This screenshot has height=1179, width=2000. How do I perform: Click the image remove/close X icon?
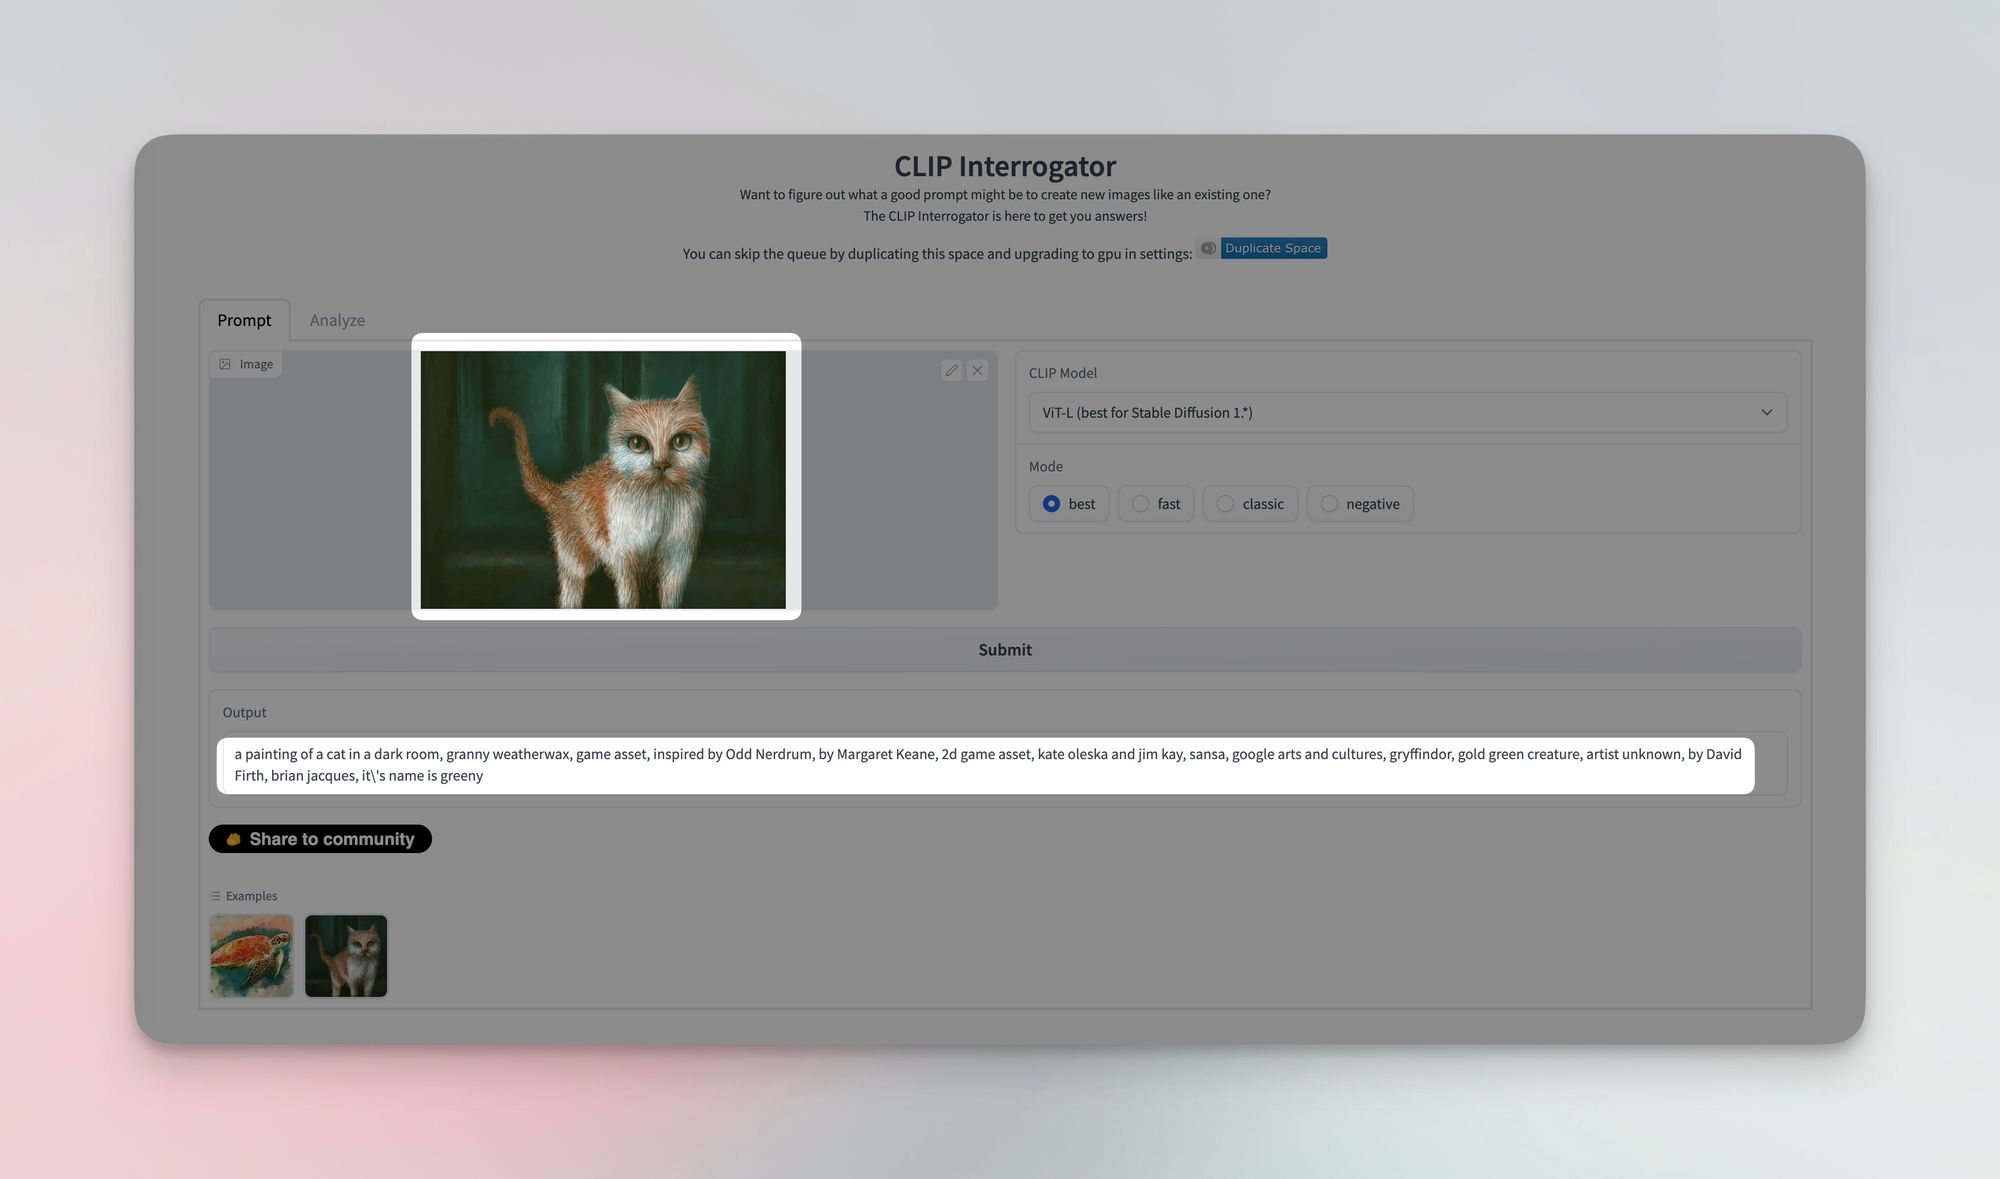(x=978, y=369)
